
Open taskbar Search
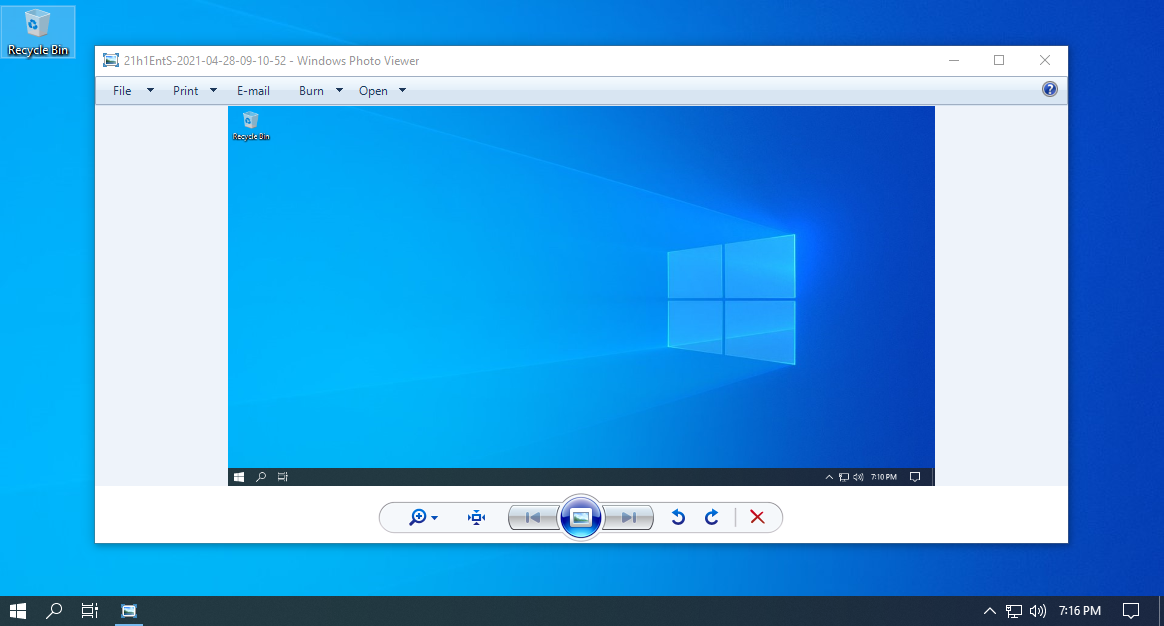point(53,610)
